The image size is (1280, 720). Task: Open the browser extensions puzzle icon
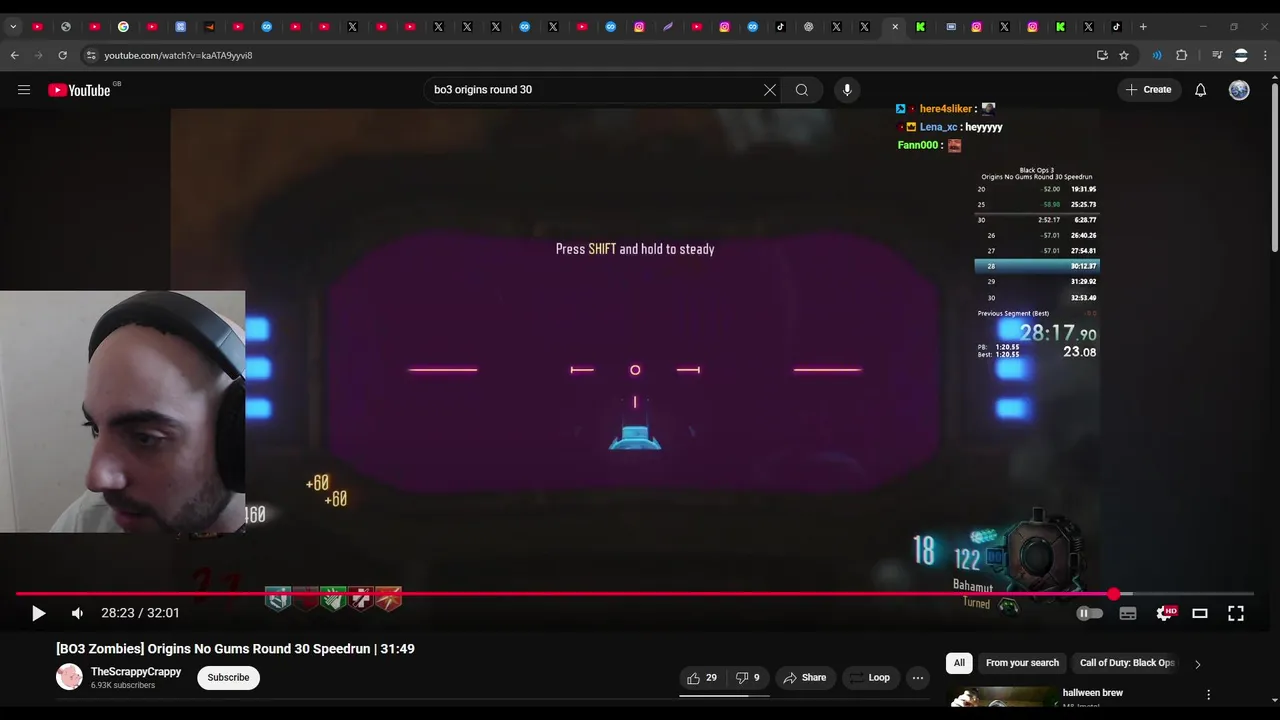1182,55
